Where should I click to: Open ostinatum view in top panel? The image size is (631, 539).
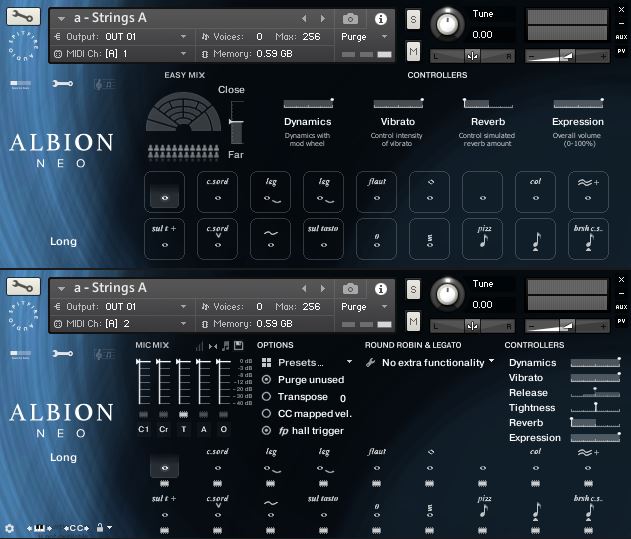(x=103, y=84)
